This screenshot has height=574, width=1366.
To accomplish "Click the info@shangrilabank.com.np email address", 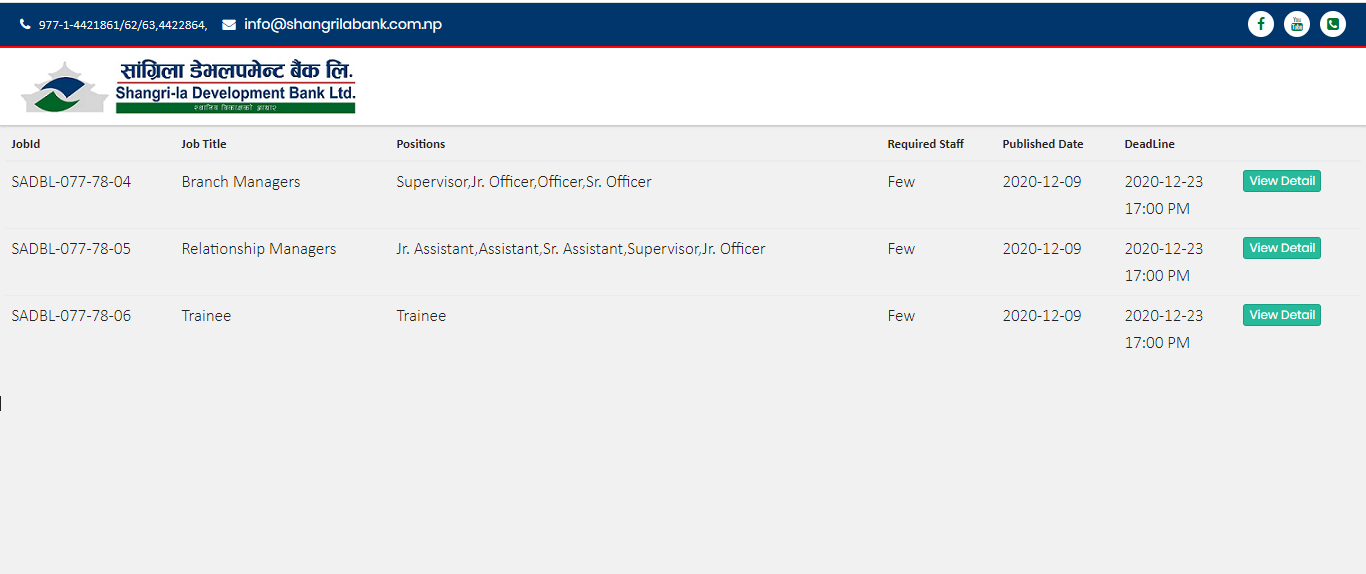I will pyautogui.click(x=343, y=25).
